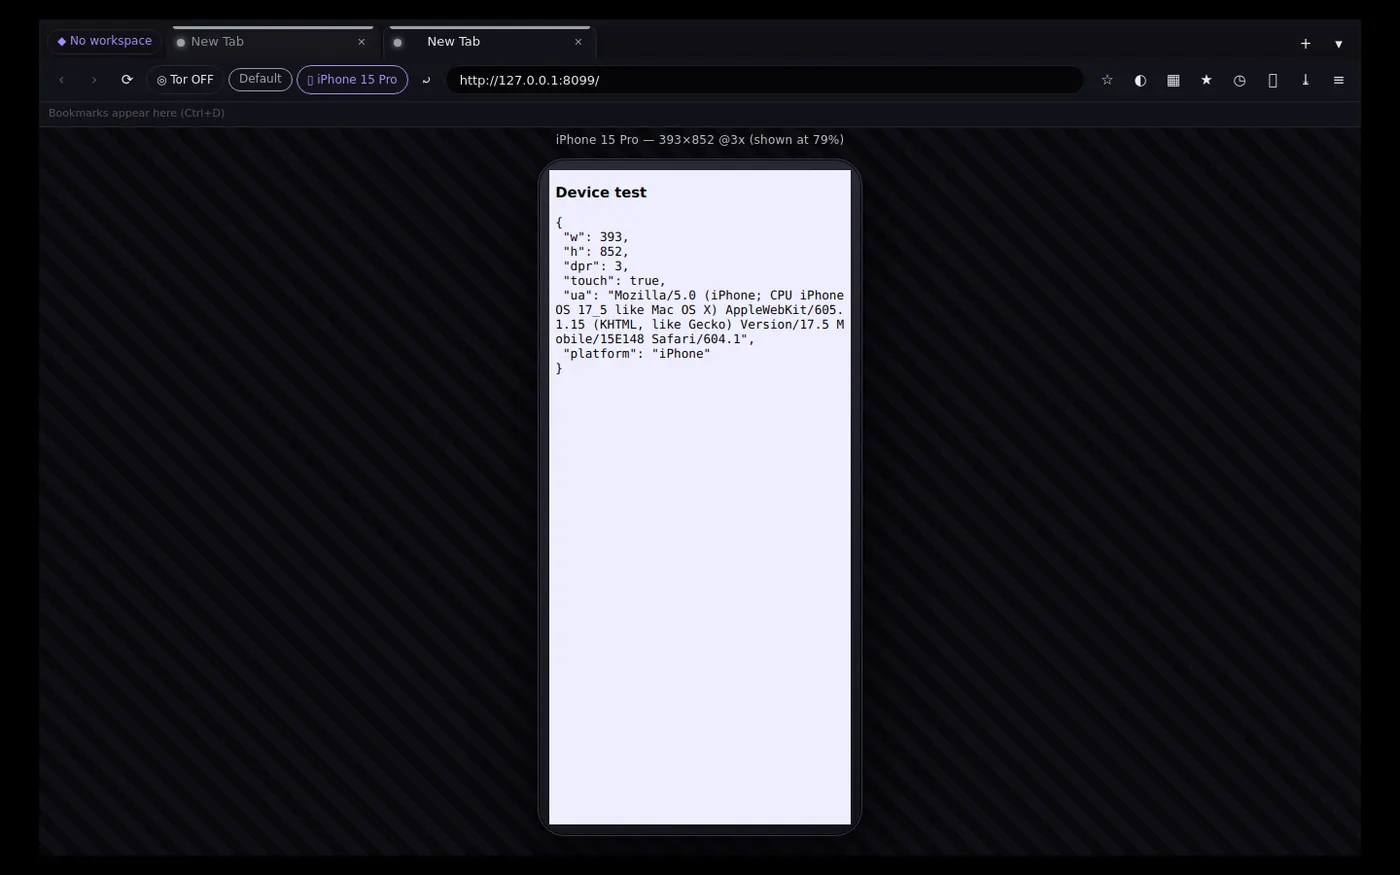This screenshot has width=1400, height=875.
Task: Reload the current page
Action: click(127, 80)
